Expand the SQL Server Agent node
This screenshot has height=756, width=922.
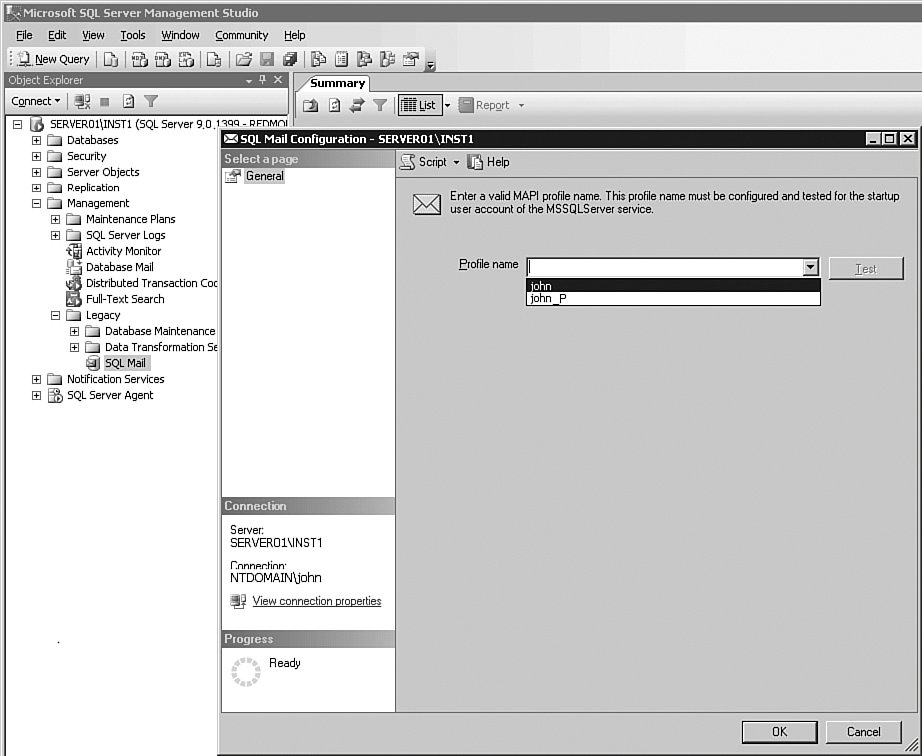tap(36, 395)
